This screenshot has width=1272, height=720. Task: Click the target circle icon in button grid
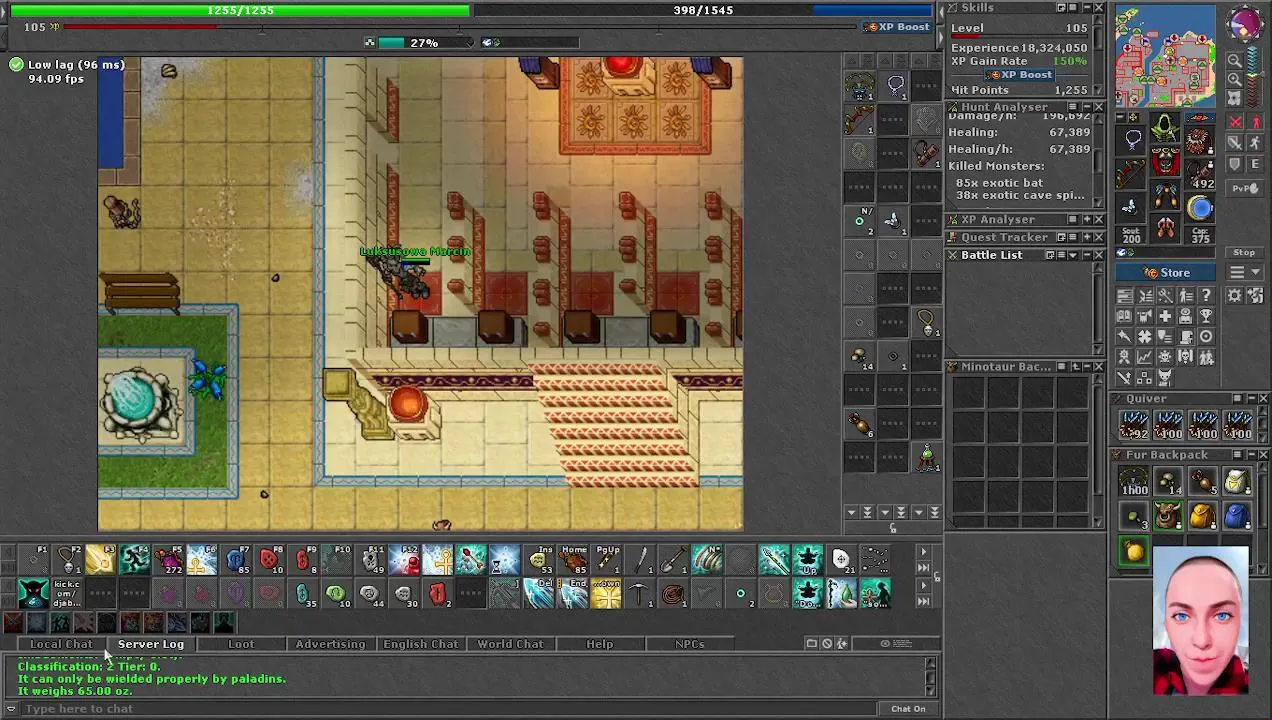(x=1206, y=337)
